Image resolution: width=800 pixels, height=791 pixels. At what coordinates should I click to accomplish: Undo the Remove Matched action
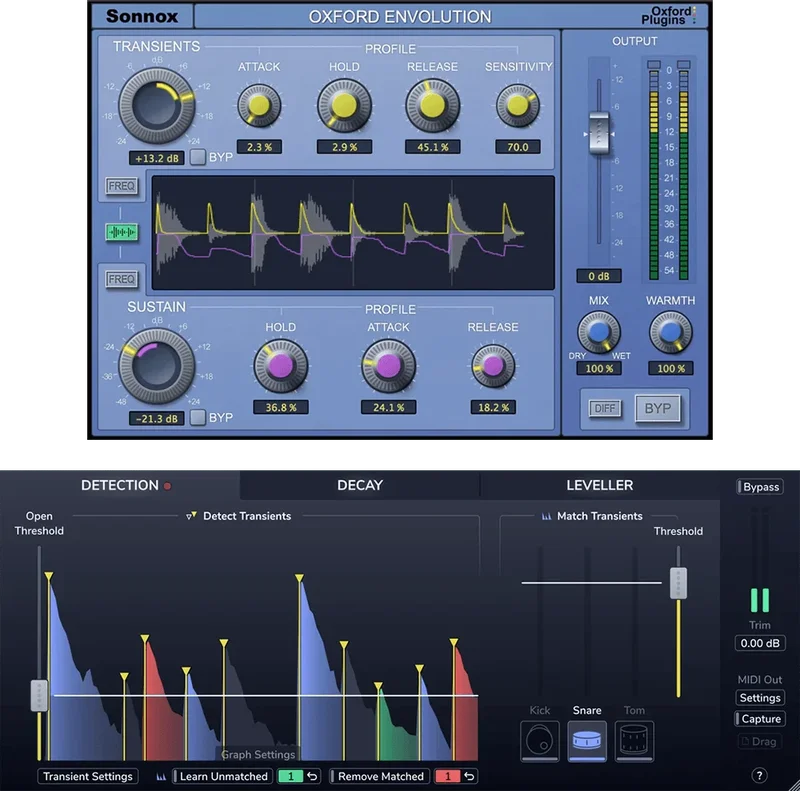tap(469, 776)
